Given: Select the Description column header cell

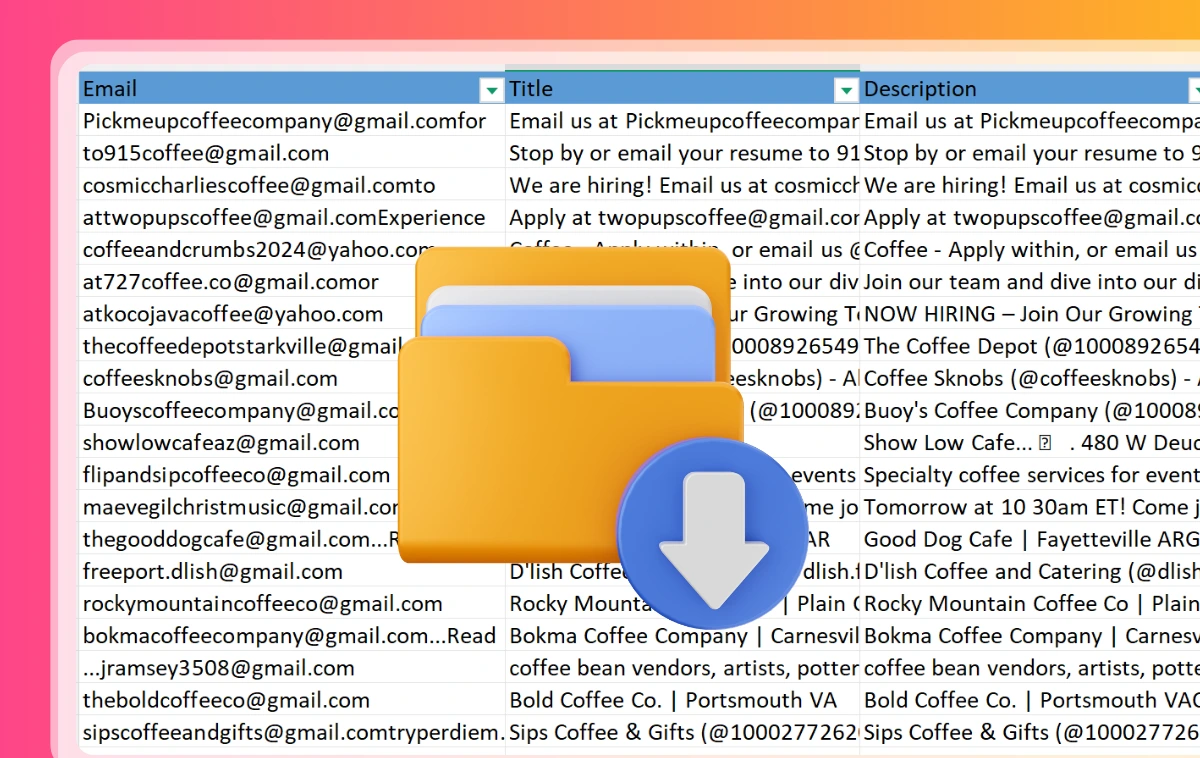Looking at the screenshot, I should [x=1030, y=88].
